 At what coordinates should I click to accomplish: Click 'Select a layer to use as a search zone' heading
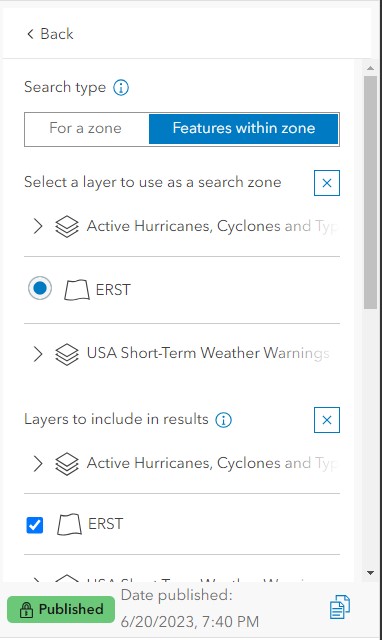pos(153,182)
